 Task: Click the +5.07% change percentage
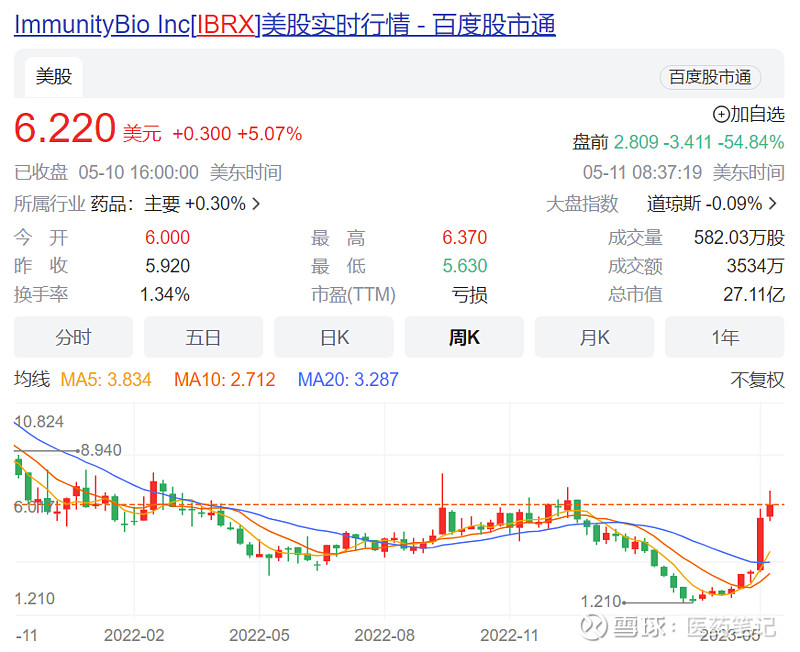[x=269, y=134]
